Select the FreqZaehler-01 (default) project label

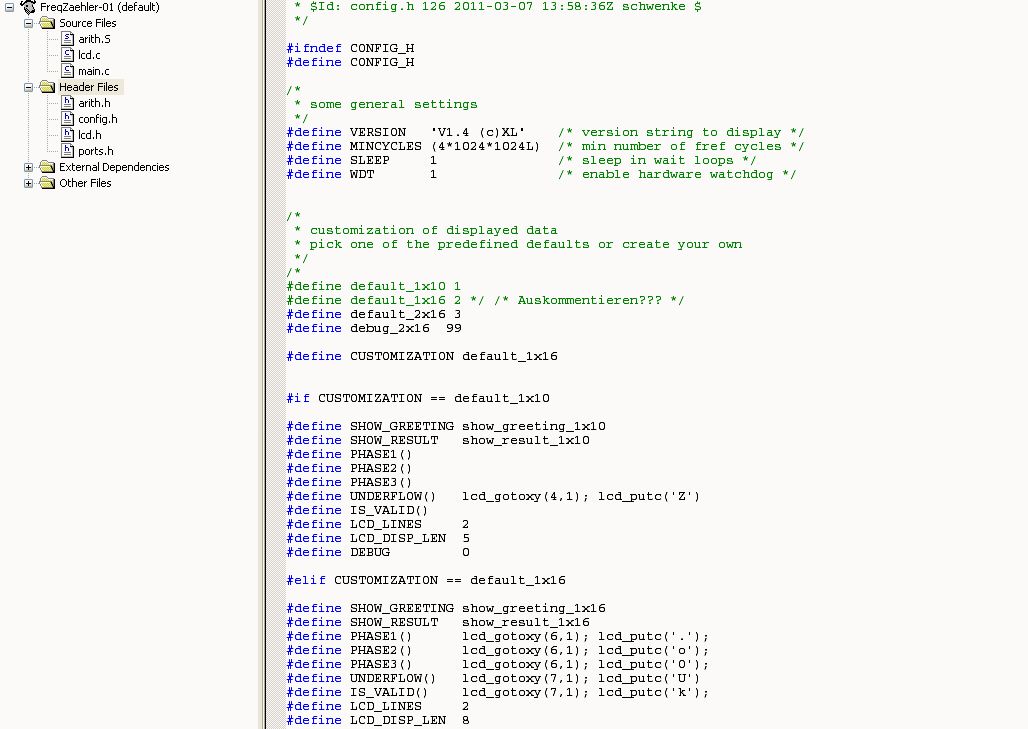pos(100,7)
